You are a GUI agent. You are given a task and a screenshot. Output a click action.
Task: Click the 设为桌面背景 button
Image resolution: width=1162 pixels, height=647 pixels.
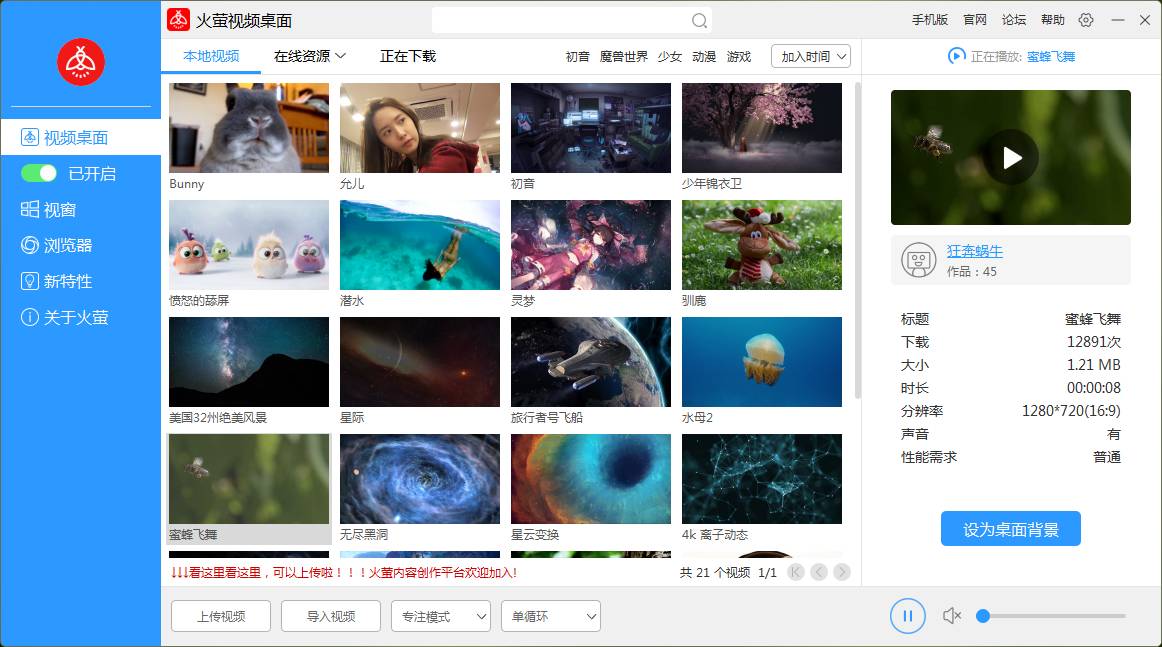click(x=1010, y=529)
